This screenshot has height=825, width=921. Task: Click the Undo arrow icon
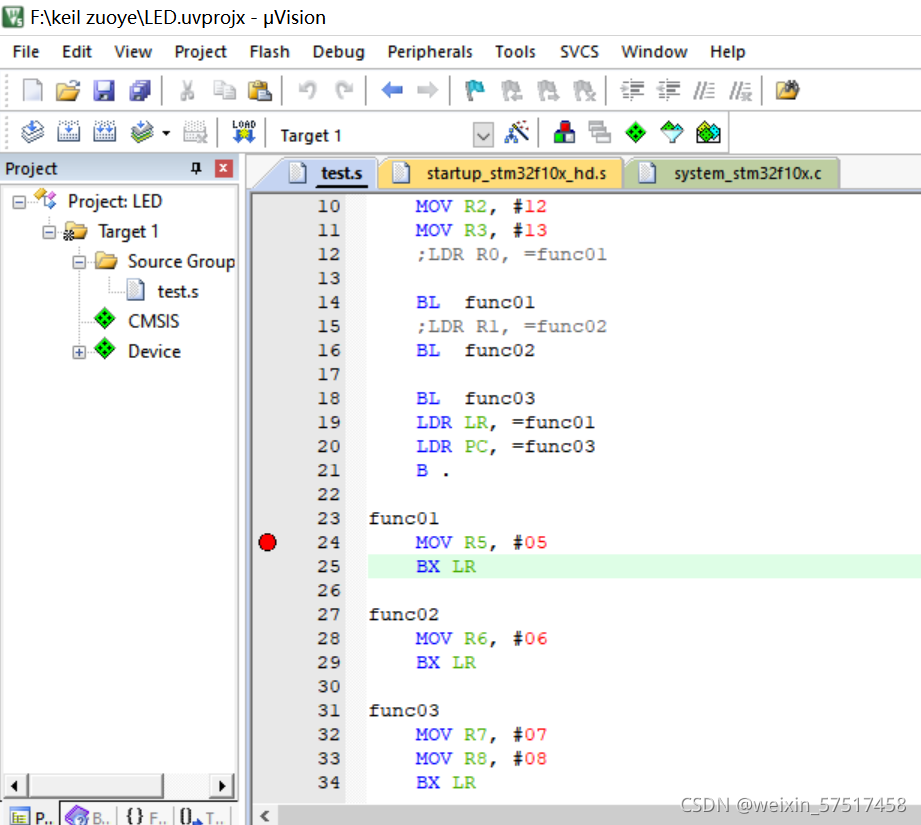click(x=307, y=90)
